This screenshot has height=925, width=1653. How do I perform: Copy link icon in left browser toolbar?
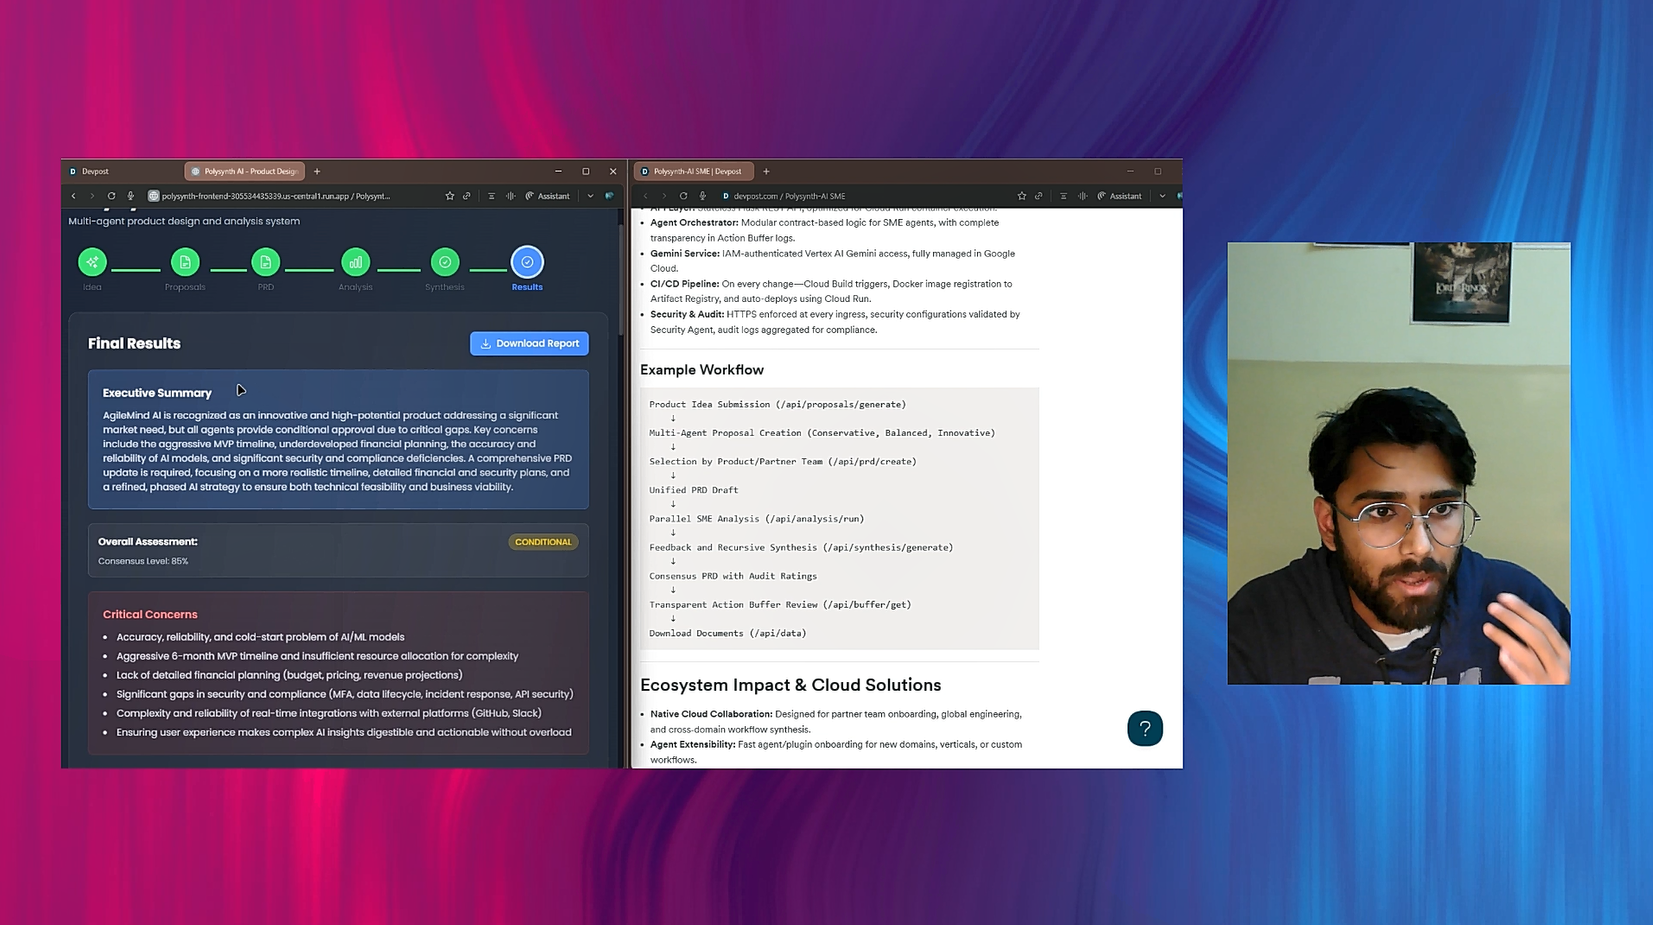(467, 196)
